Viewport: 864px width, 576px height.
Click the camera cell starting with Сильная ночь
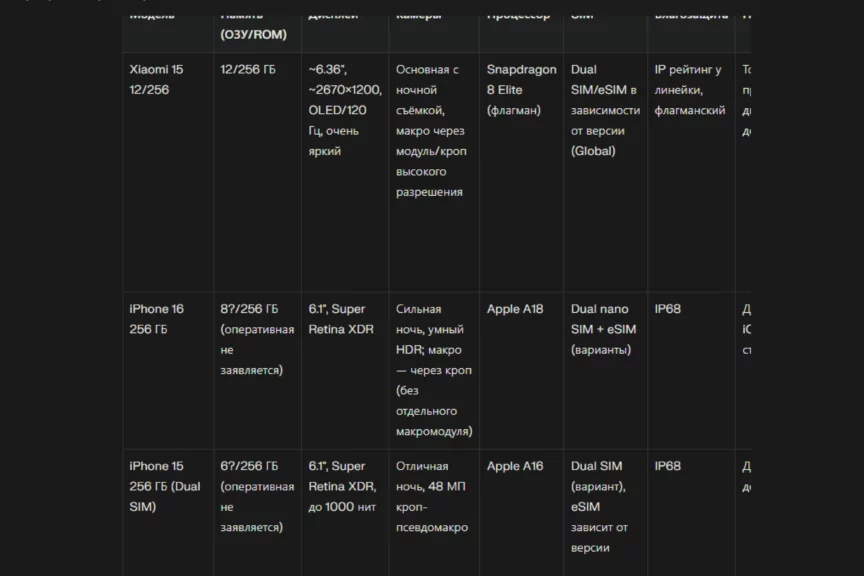433,370
